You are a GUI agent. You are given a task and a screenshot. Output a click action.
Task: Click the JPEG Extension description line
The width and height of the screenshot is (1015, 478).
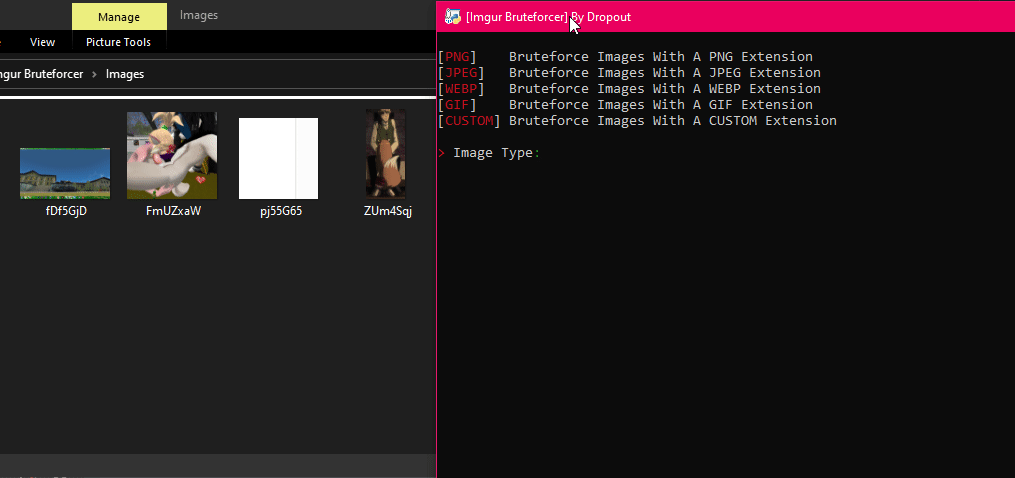tap(665, 73)
